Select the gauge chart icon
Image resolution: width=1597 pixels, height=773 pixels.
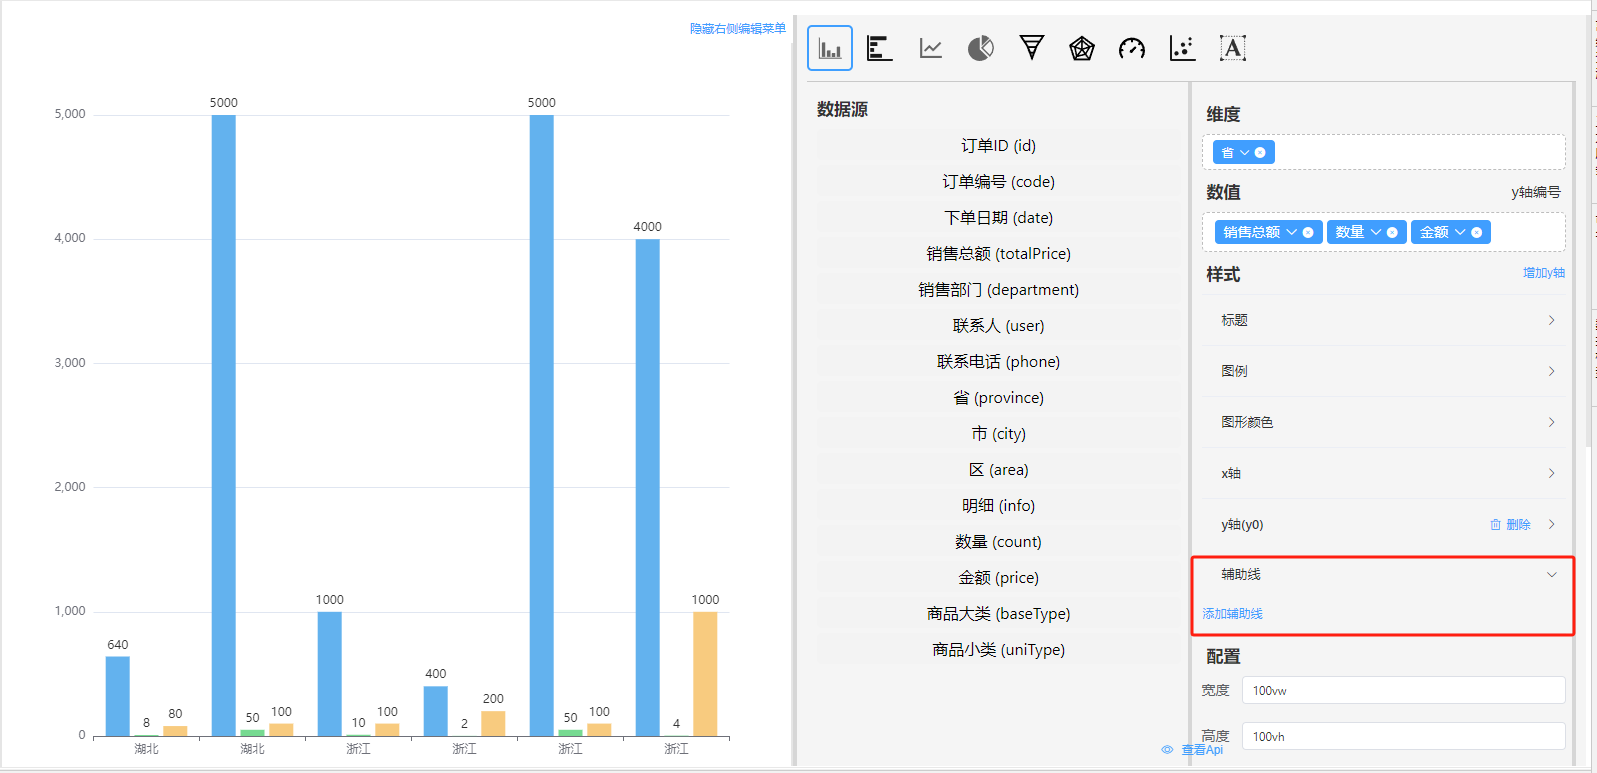[x=1132, y=48]
